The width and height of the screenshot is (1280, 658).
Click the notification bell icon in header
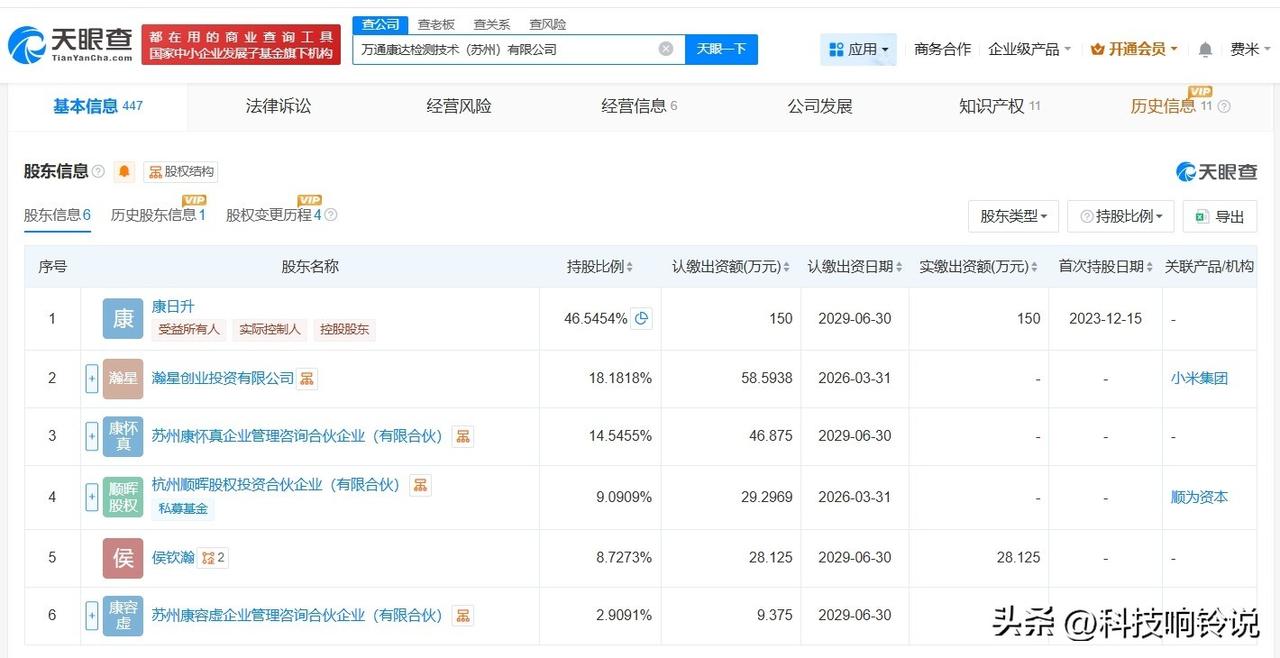pos(1205,49)
